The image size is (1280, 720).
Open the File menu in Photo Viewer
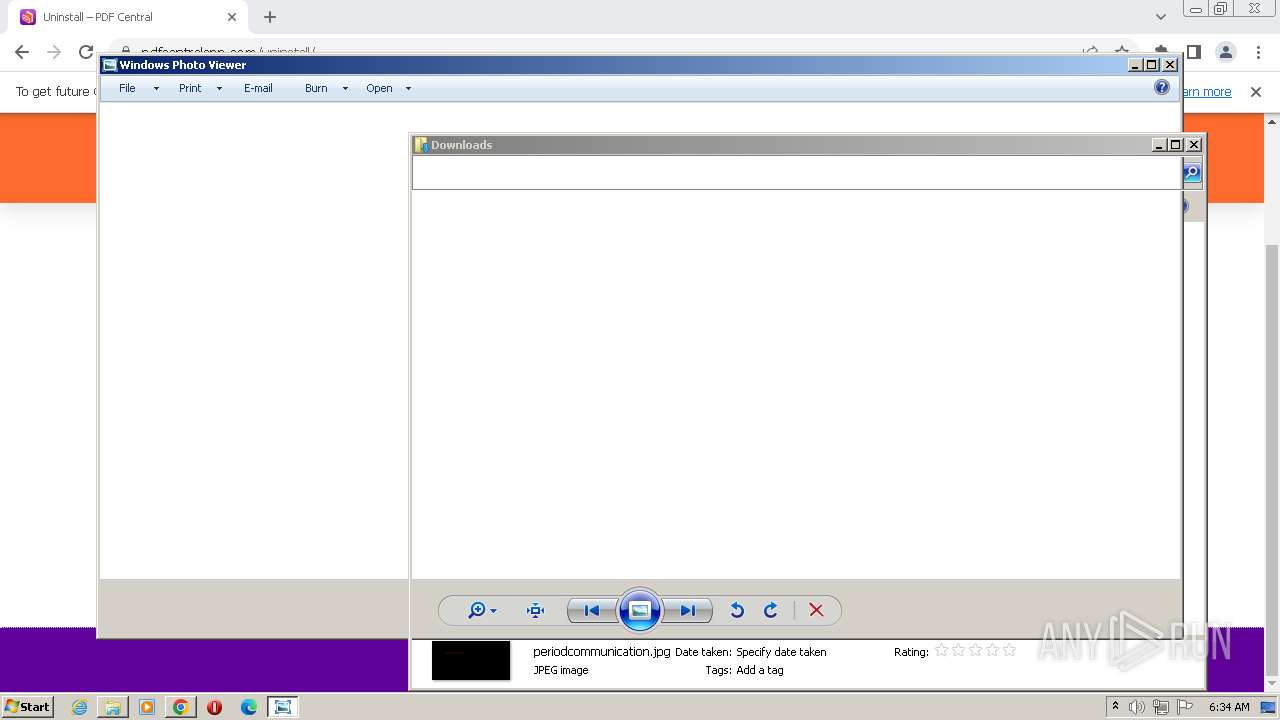(x=127, y=88)
